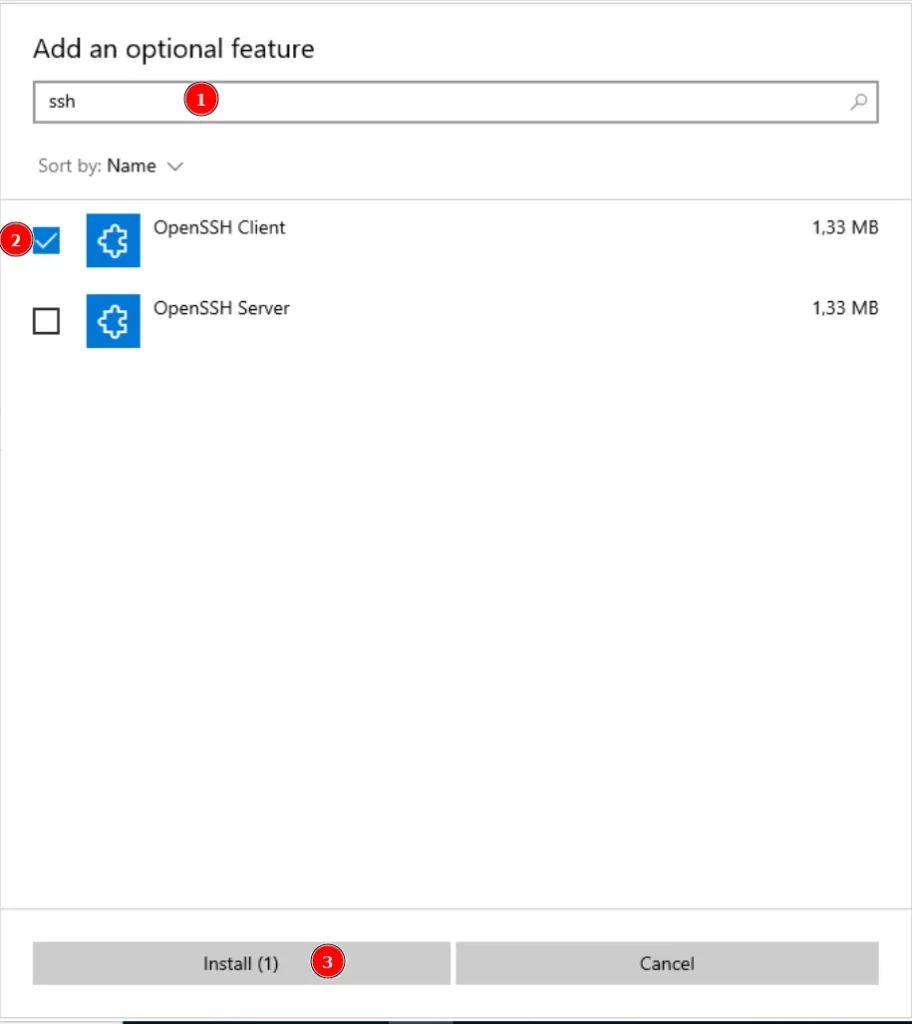The height and width of the screenshot is (1024, 912).
Task: Click the magnifying glass search icon
Action: [858, 101]
